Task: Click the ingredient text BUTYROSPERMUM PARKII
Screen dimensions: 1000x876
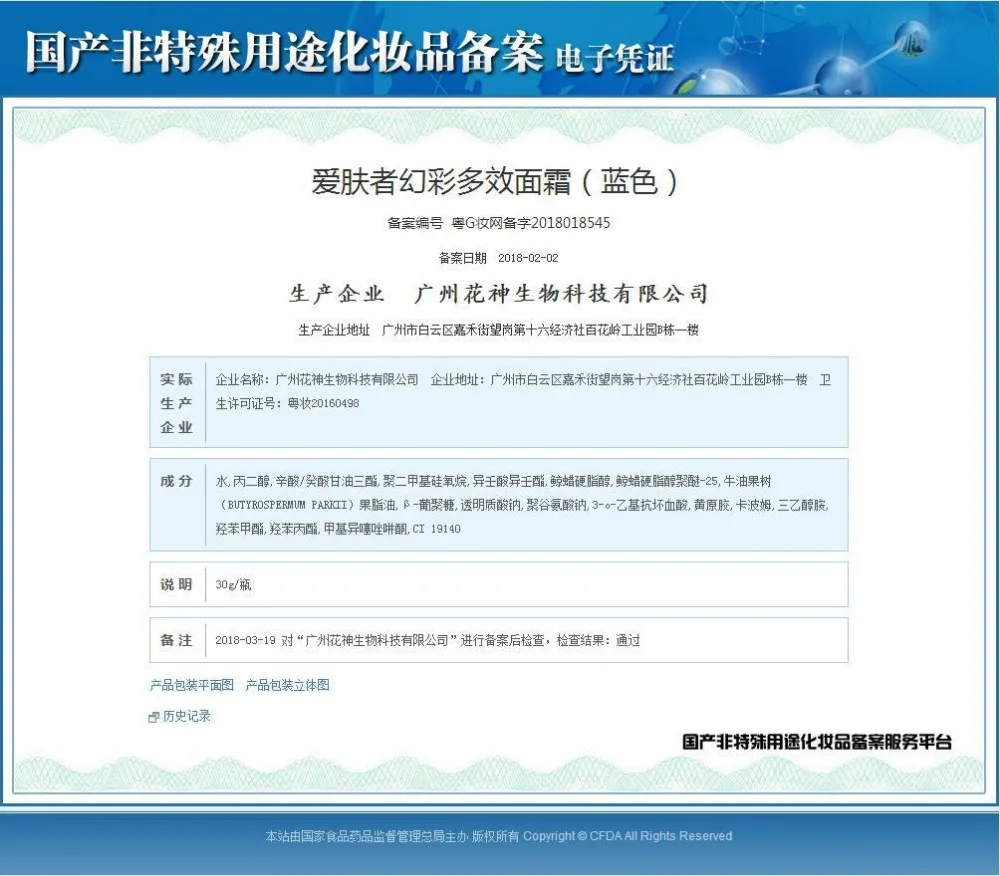Action: (x=287, y=505)
